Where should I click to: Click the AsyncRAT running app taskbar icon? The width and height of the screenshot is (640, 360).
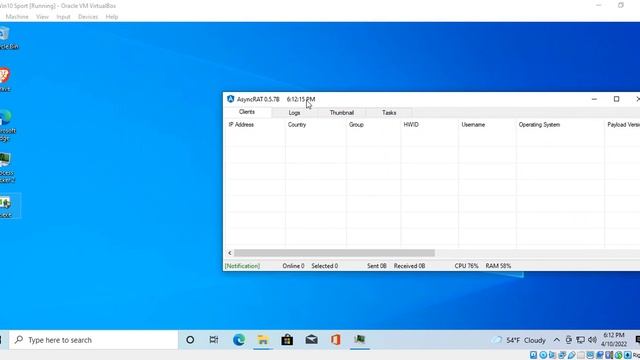tap(360, 340)
